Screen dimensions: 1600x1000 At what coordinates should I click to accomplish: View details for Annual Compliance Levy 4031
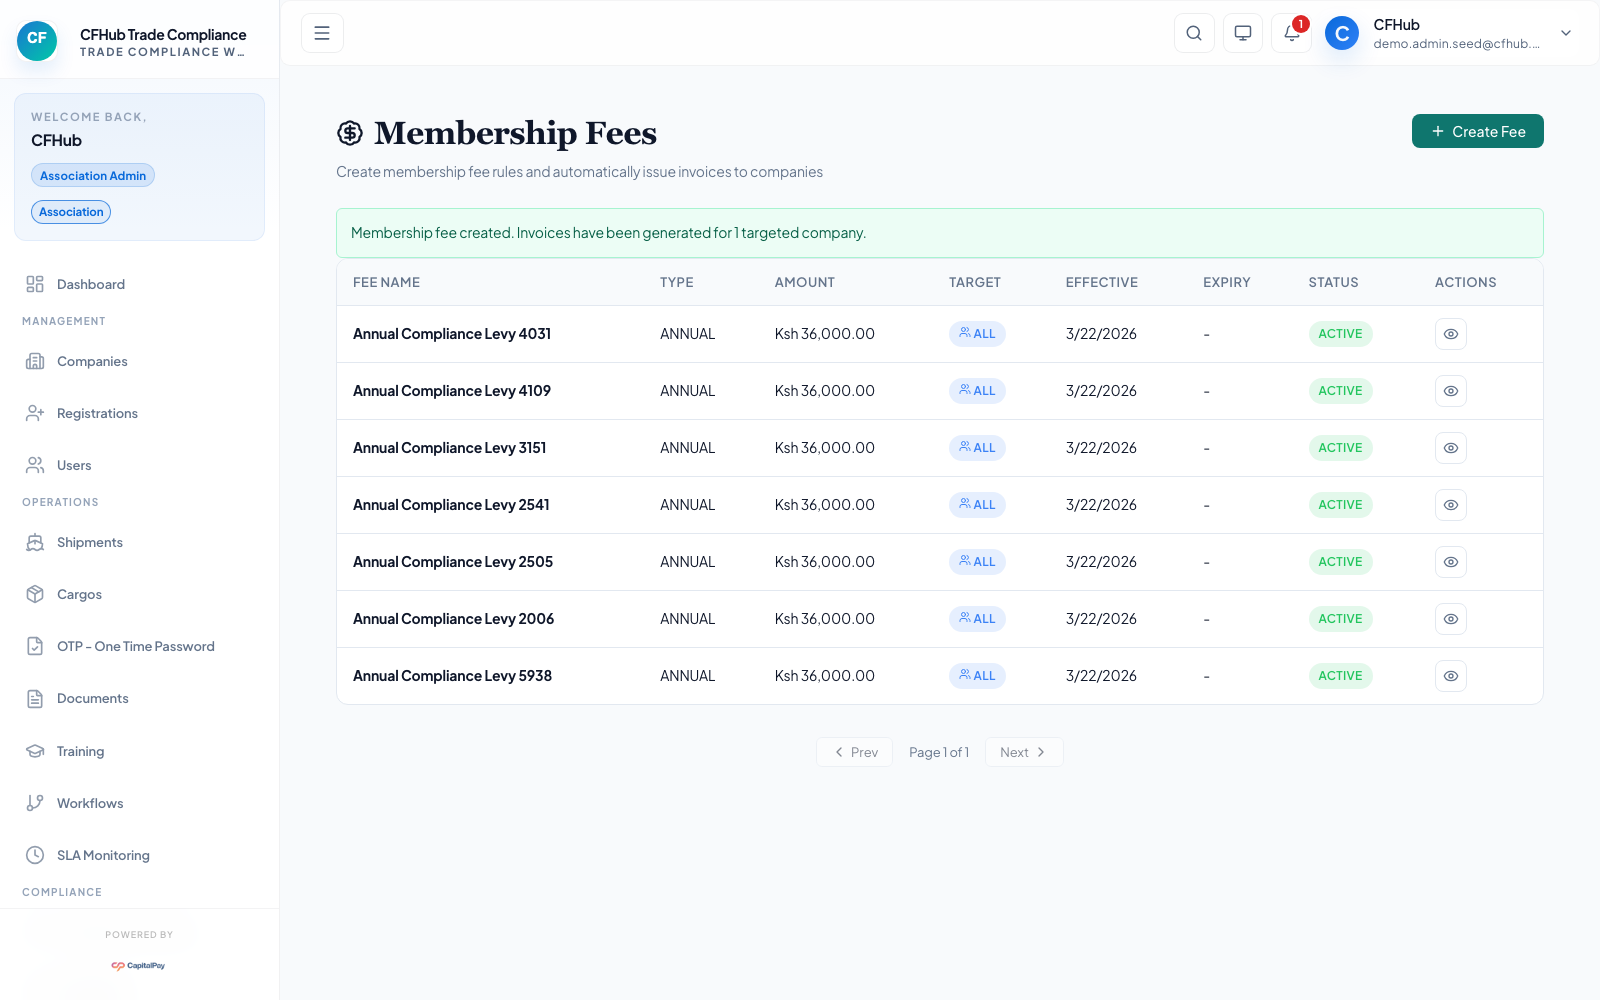click(1451, 333)
